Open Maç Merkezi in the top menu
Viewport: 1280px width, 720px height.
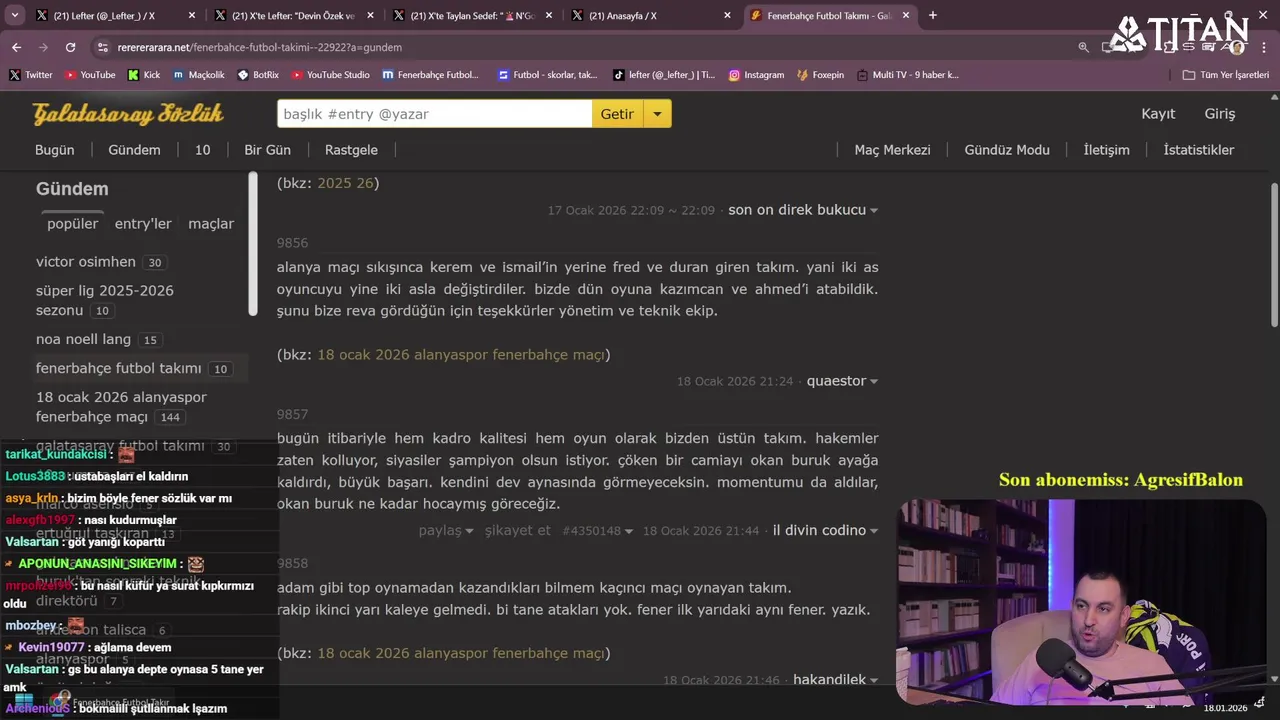coord(892,150)
